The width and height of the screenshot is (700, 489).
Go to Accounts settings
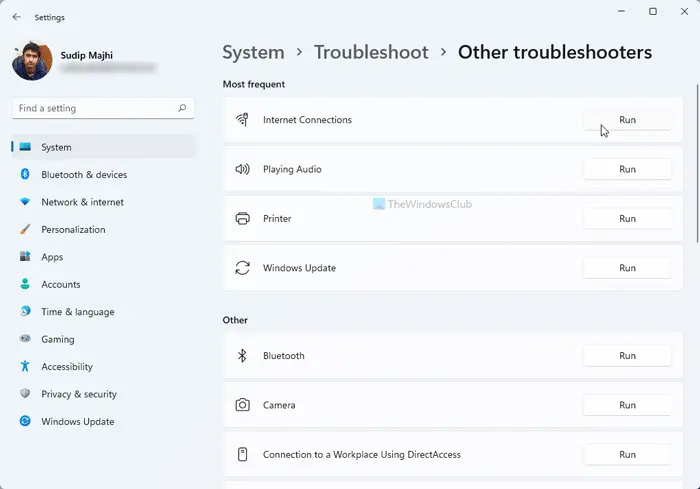(104, 284)
